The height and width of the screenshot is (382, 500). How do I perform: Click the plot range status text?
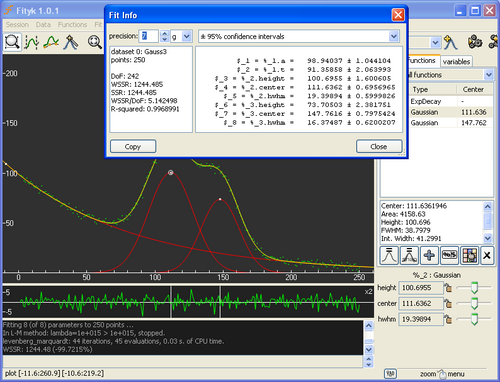tap(55, 373)
